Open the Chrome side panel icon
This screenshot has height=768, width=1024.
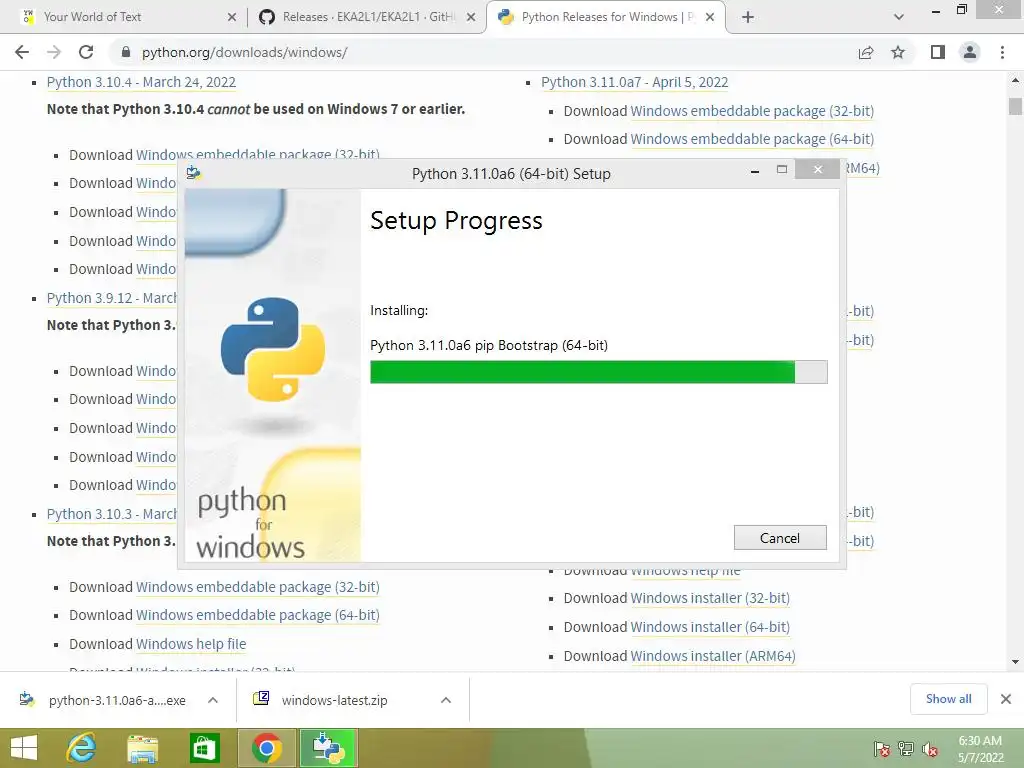[938, 52]
